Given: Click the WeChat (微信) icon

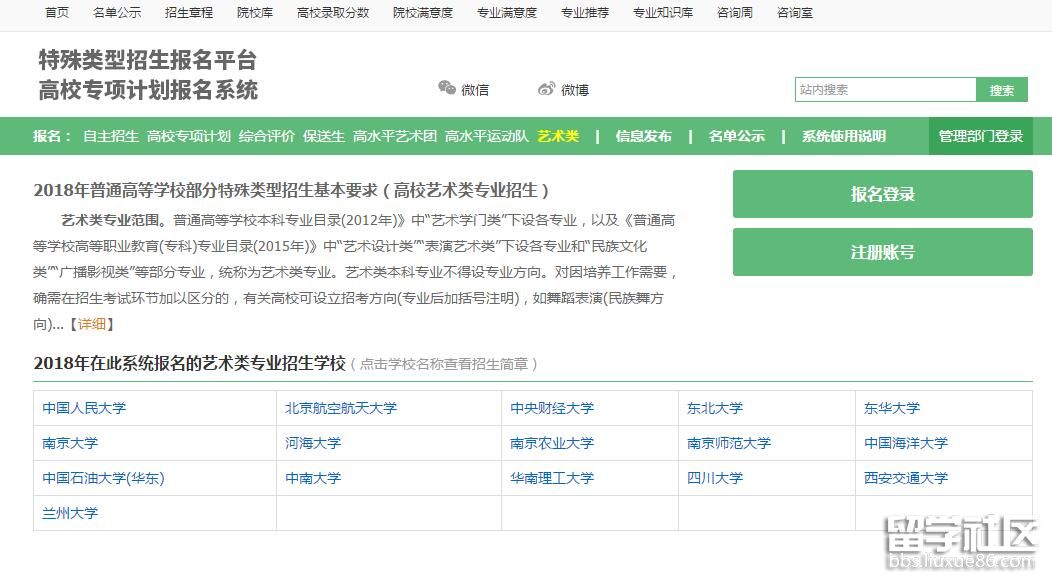Looking at the screenshot, I should [447, 89].
